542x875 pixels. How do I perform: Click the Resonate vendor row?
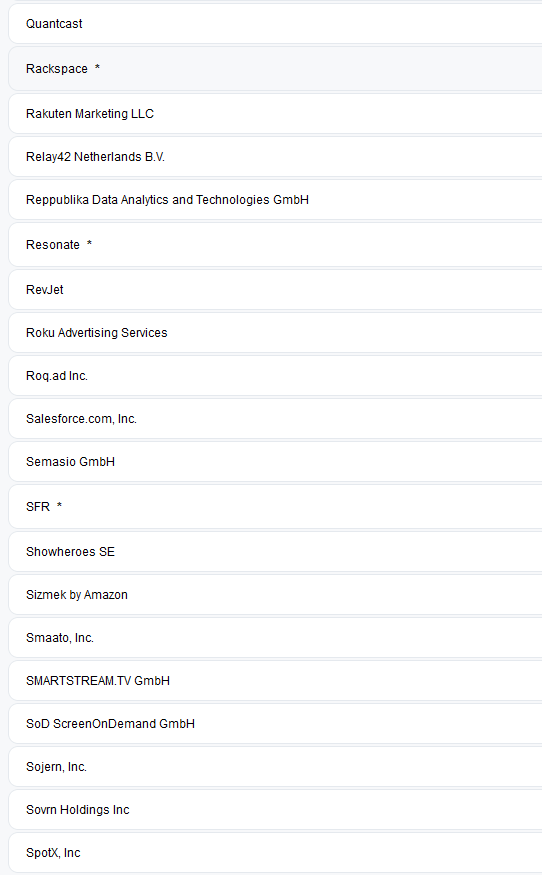coord(276,244)
